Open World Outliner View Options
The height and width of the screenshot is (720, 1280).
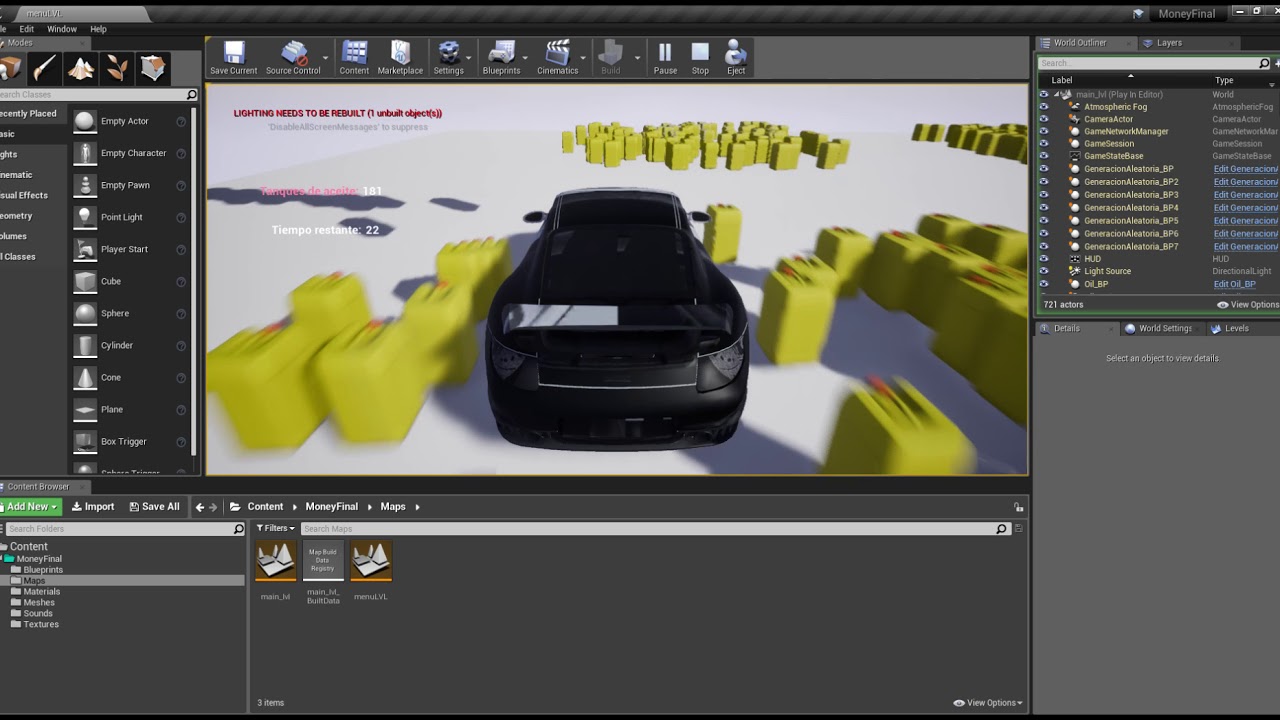point(1248,305)
